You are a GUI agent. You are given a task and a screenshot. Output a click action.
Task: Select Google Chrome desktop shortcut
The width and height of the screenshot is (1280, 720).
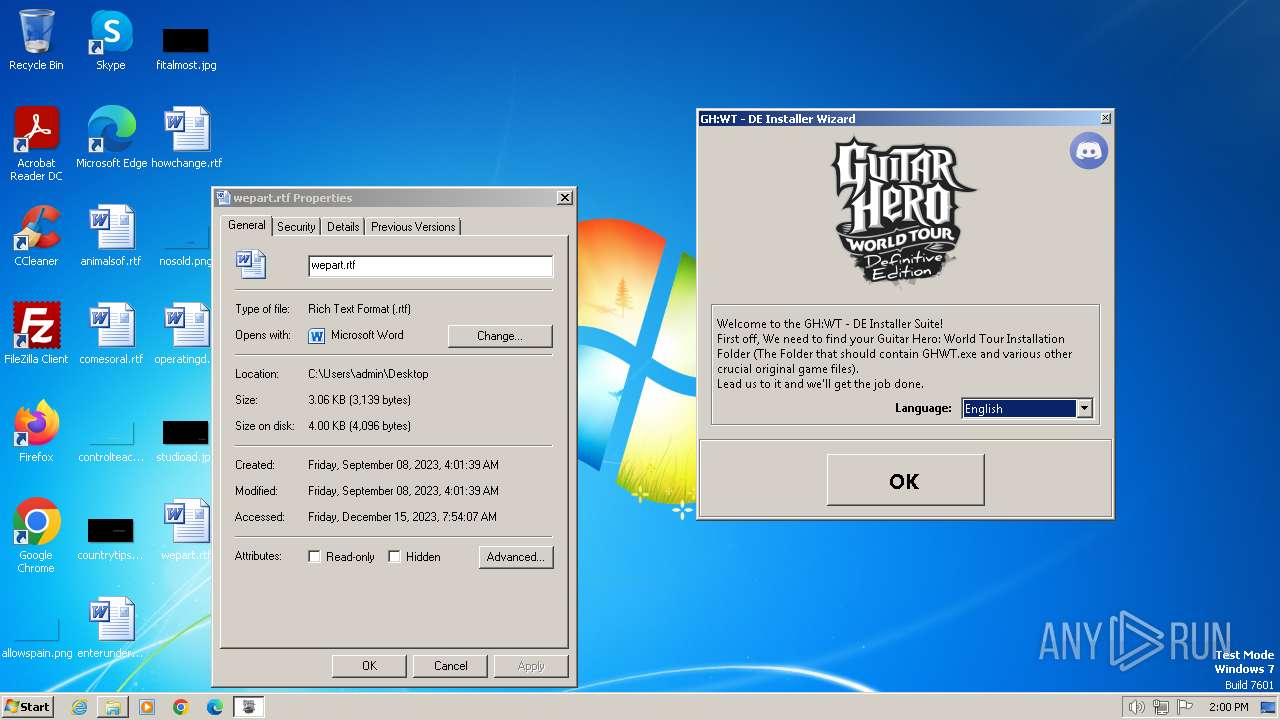point(36,535)
